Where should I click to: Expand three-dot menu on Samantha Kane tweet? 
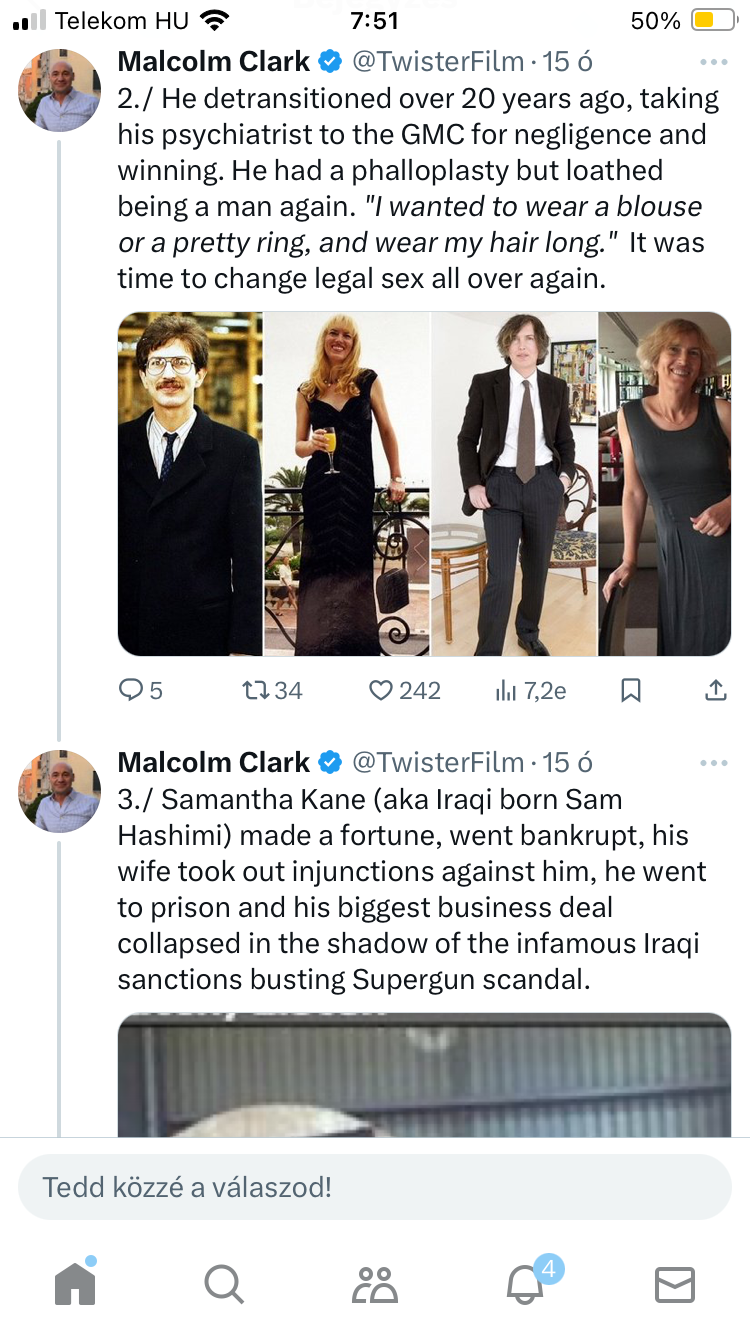click(x=714, y=763)
